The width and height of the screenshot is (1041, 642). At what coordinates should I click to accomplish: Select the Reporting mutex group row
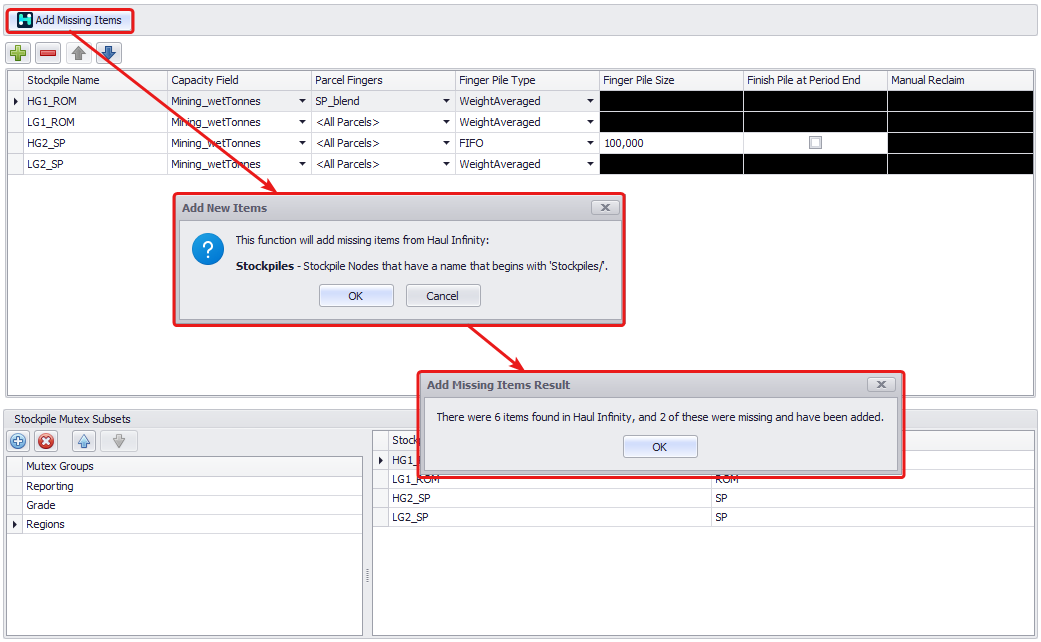(50, 486)
